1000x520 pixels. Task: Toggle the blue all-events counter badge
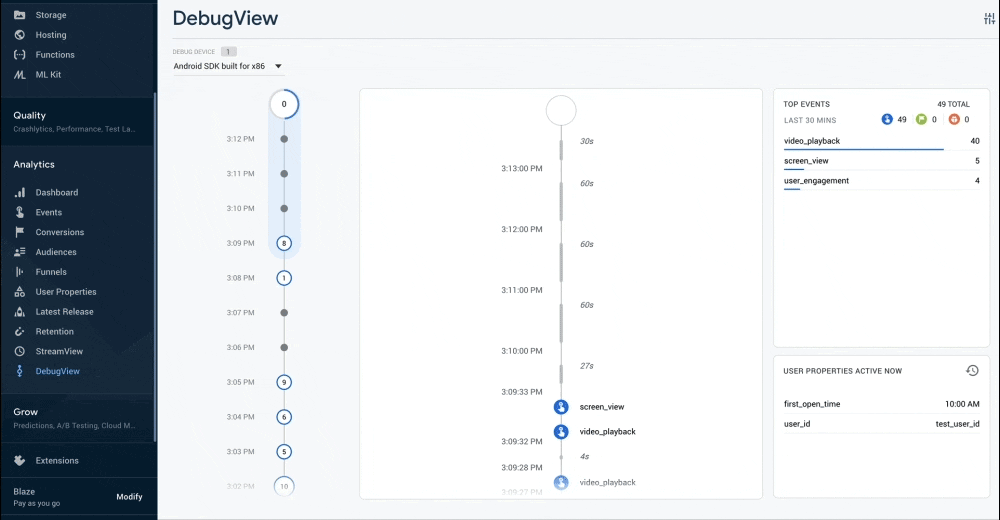pyautogui.click(x=887, y=119)
